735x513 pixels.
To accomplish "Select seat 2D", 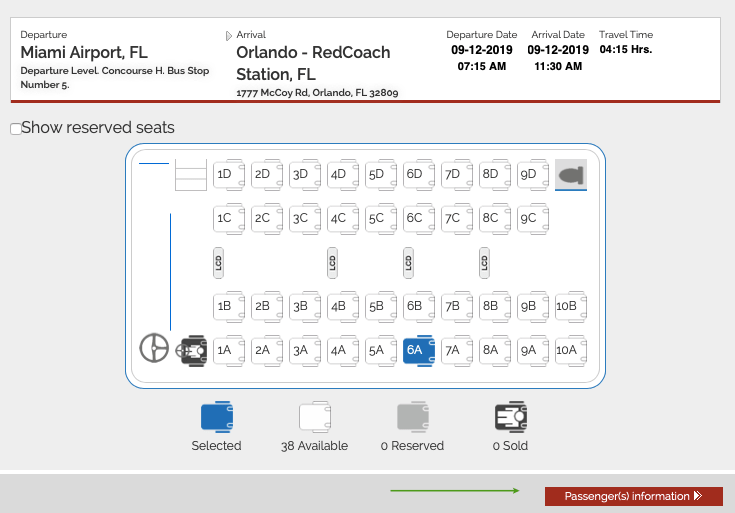I will coord(267,175).
